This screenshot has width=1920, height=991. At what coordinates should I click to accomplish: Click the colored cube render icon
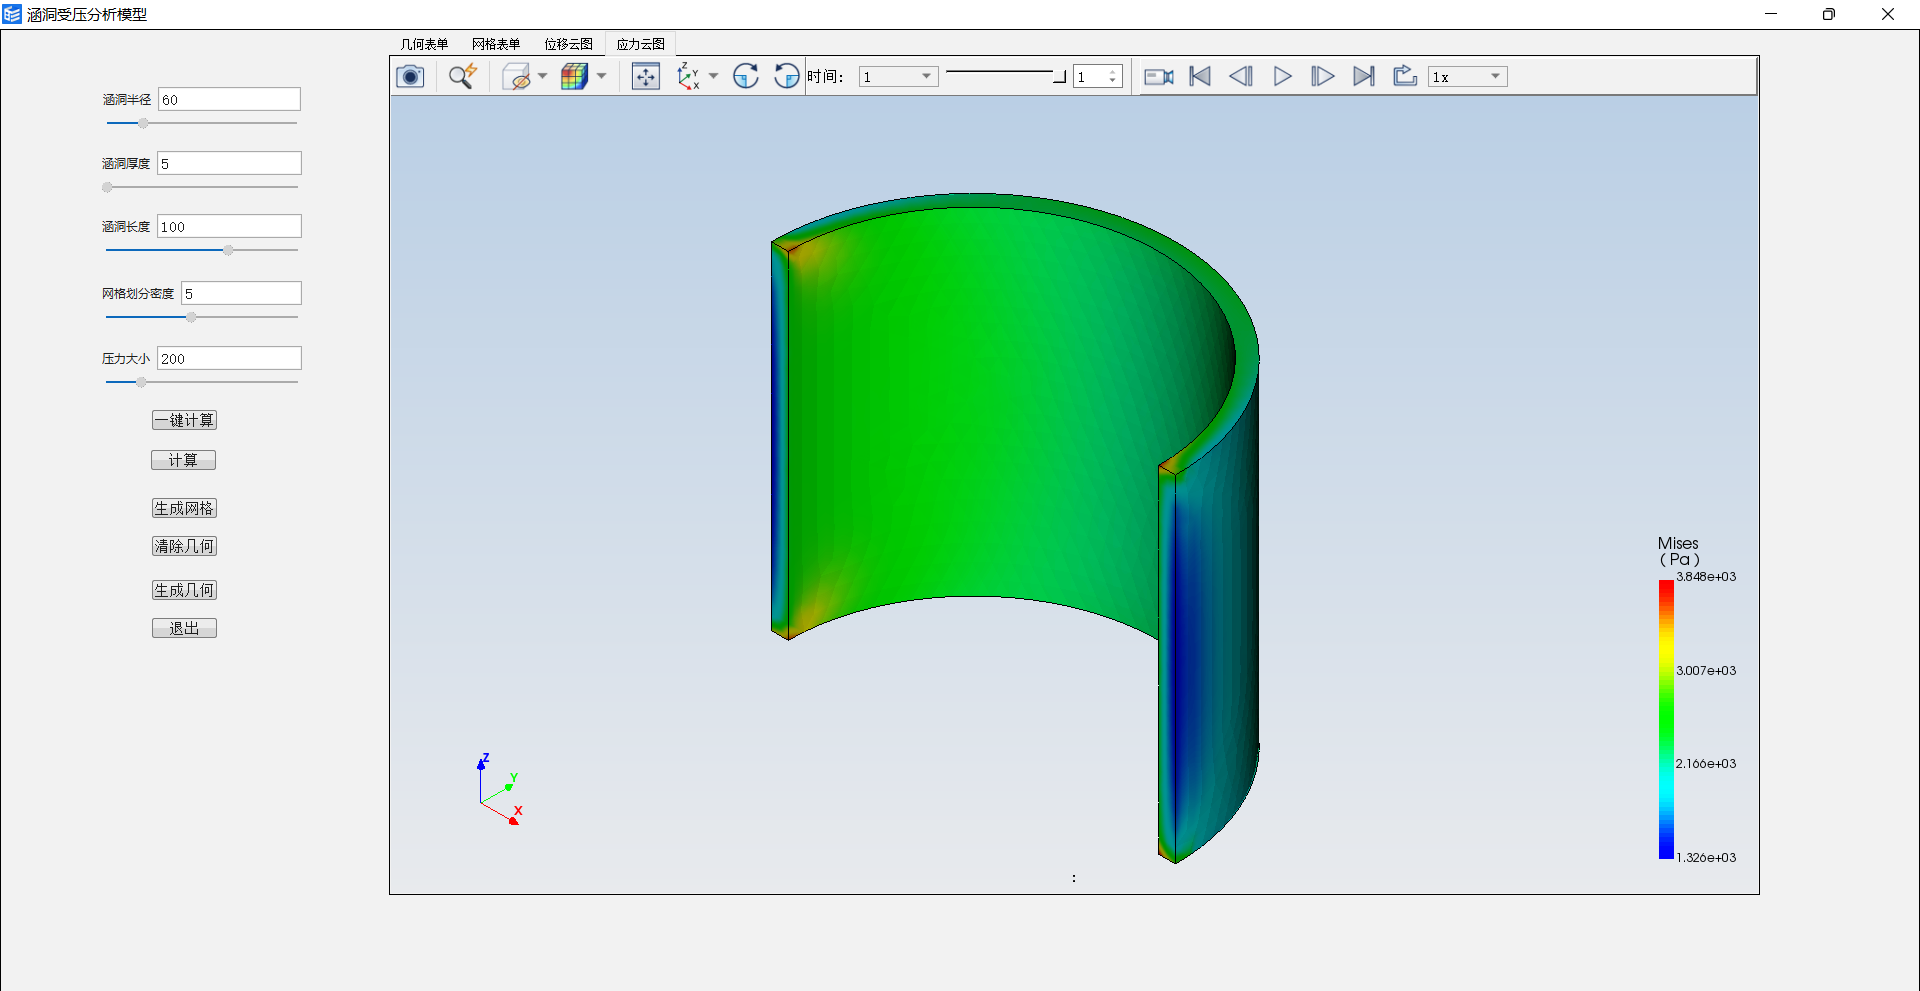(x=574, y=76)
